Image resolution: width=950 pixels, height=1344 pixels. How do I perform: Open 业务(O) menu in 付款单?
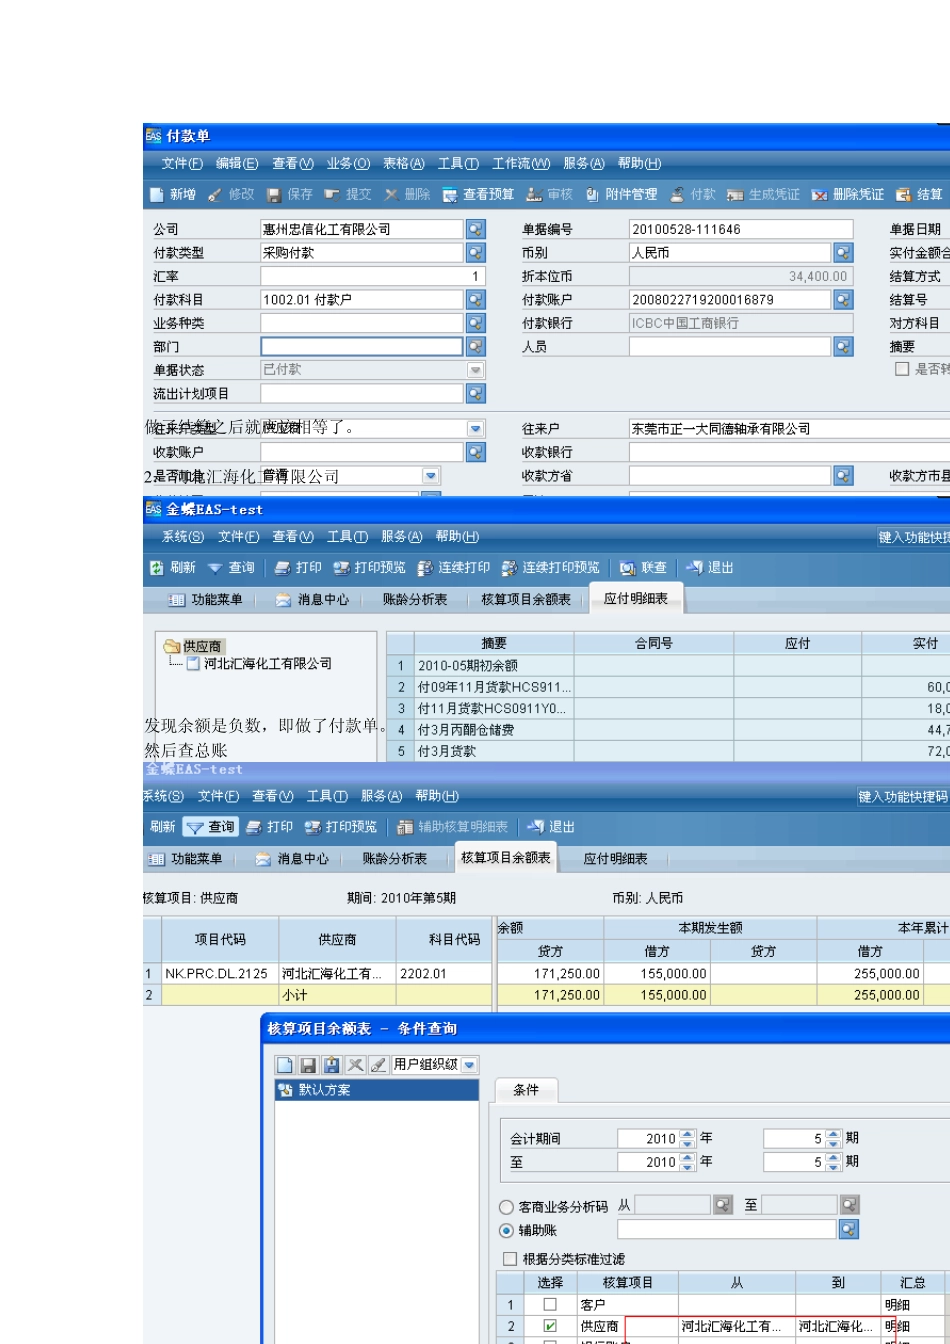[x=348, y=163]
